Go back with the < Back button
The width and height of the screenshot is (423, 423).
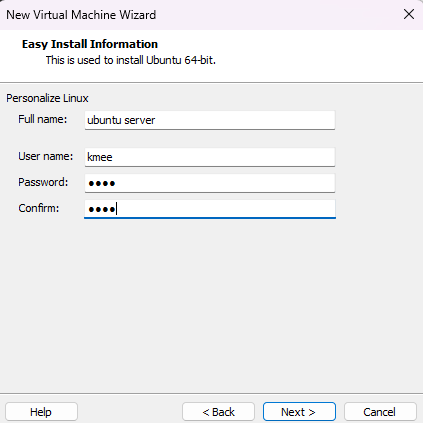tap(218, 412)
